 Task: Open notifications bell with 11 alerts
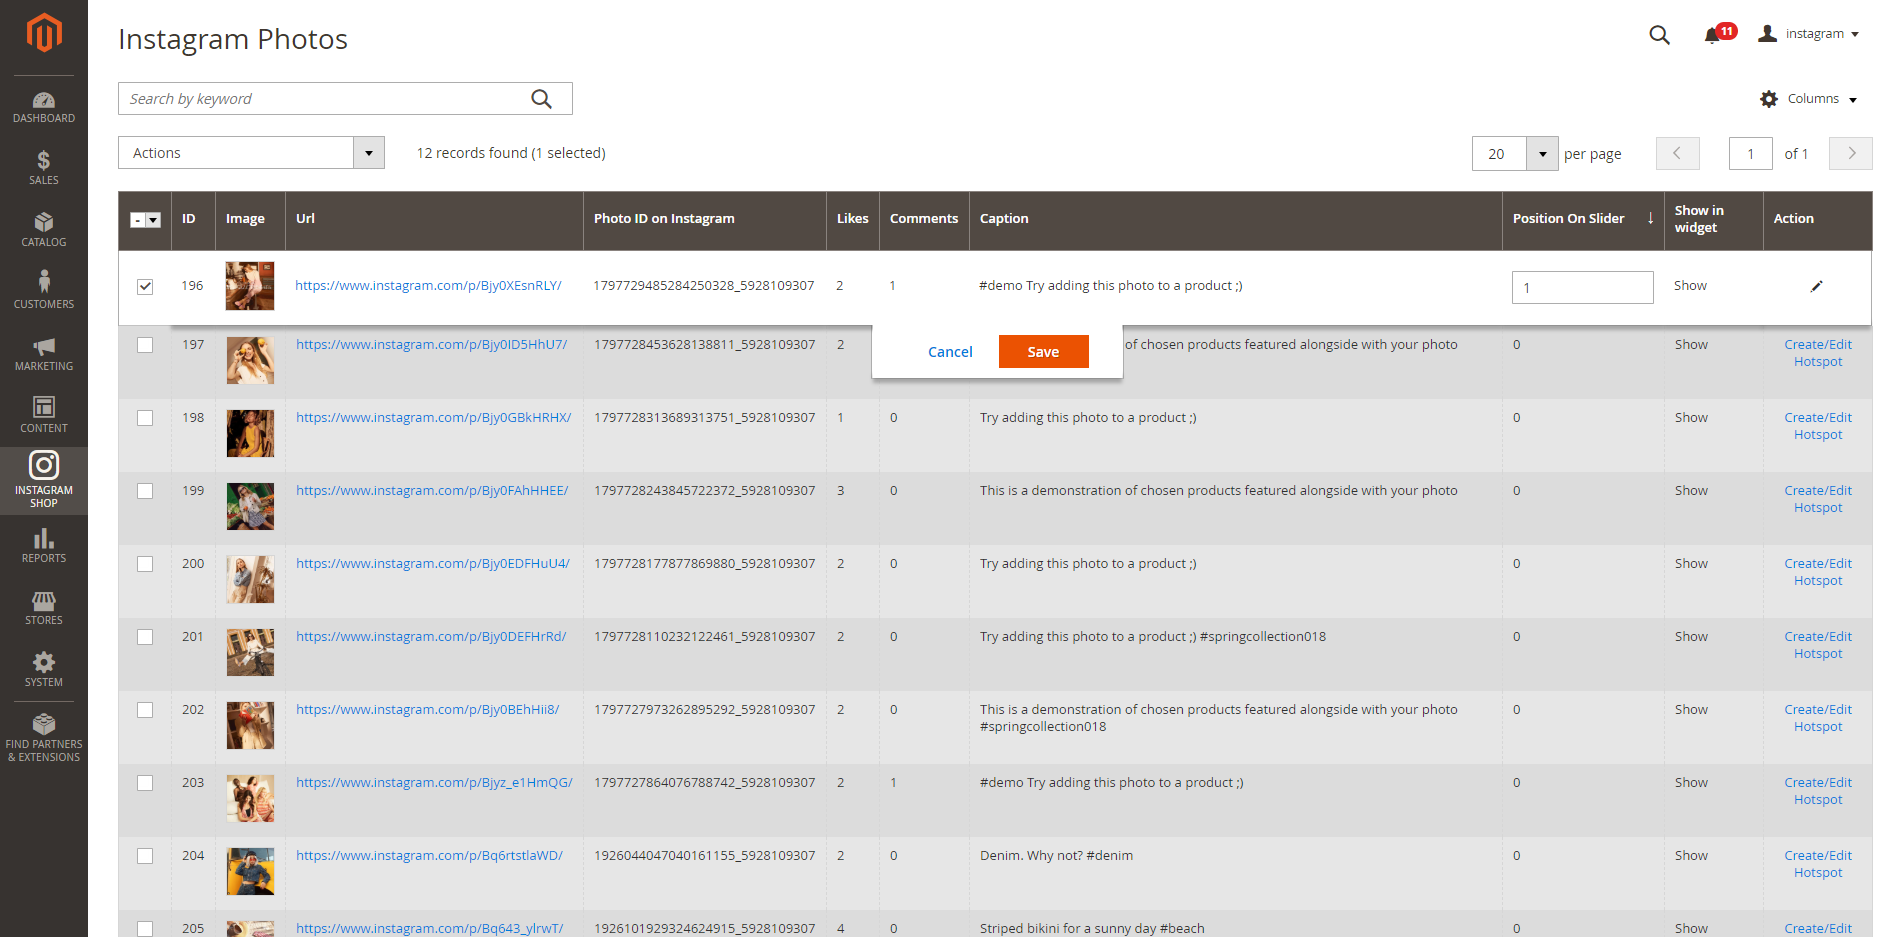click(1719, 34)
